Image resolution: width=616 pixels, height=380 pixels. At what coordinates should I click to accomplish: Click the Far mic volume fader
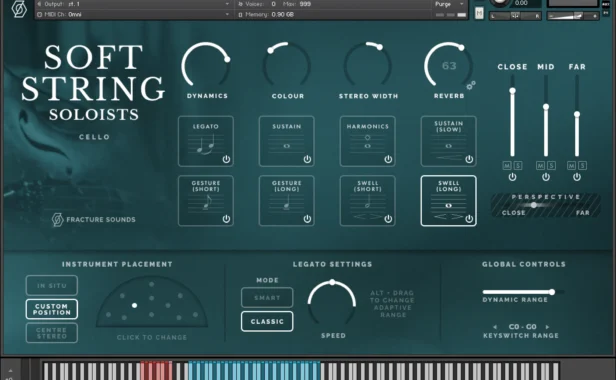[x=577, y=116]
